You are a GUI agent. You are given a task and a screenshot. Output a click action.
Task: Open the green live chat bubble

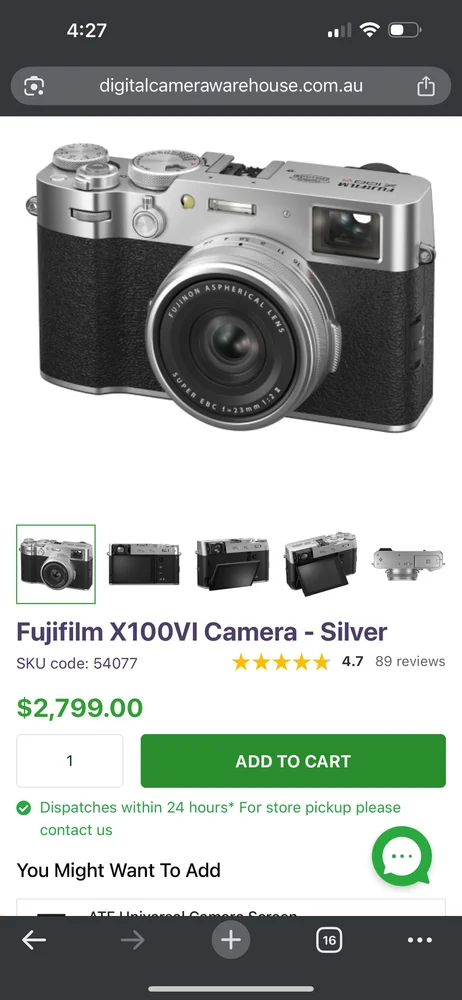pos(402,855)
